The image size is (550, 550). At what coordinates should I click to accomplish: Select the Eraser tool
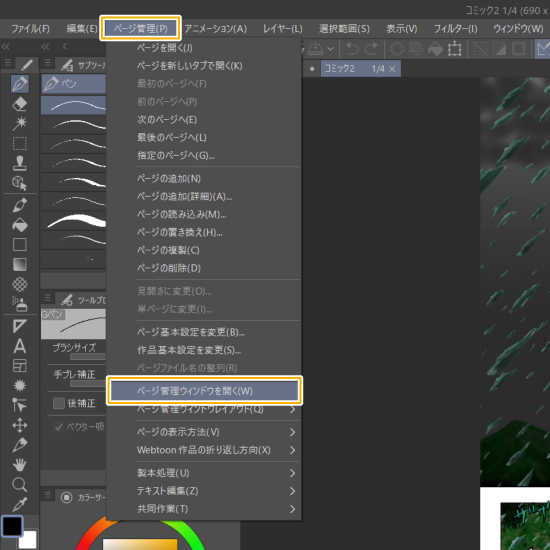(20, 104)
